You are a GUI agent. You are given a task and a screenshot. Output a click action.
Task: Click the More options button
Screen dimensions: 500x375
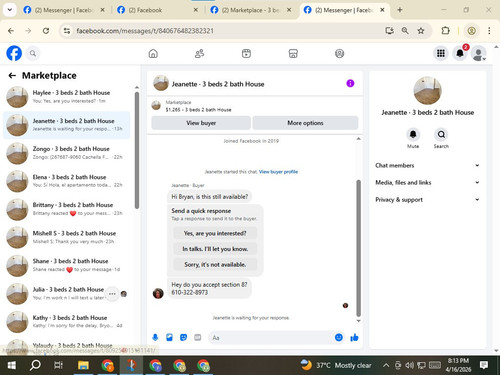click(x=305, y=123)
